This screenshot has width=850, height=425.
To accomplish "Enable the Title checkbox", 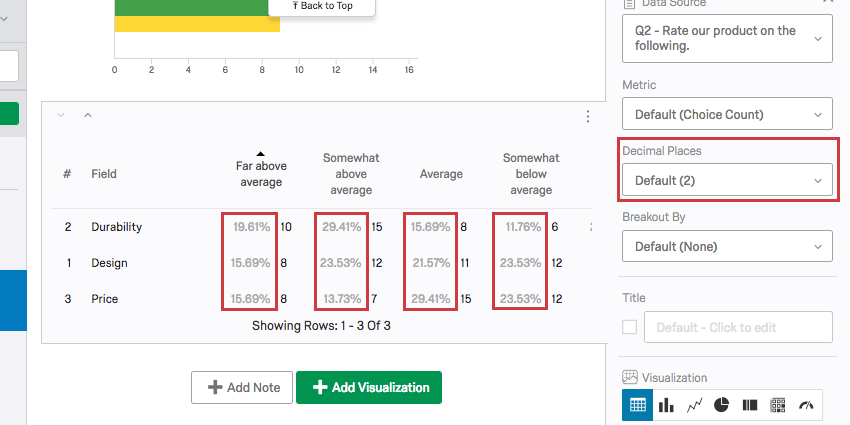I will pos(629,327).
